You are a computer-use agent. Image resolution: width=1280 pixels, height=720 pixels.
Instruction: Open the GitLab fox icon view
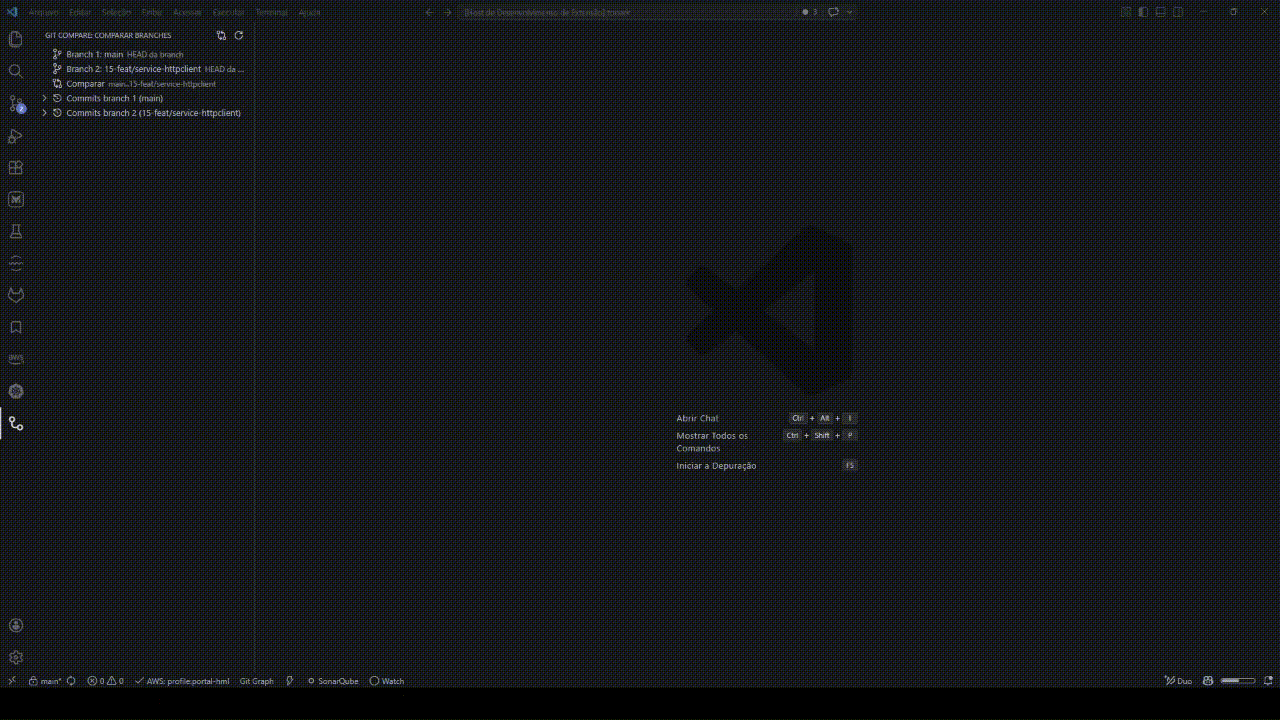(x=15, y=295)
